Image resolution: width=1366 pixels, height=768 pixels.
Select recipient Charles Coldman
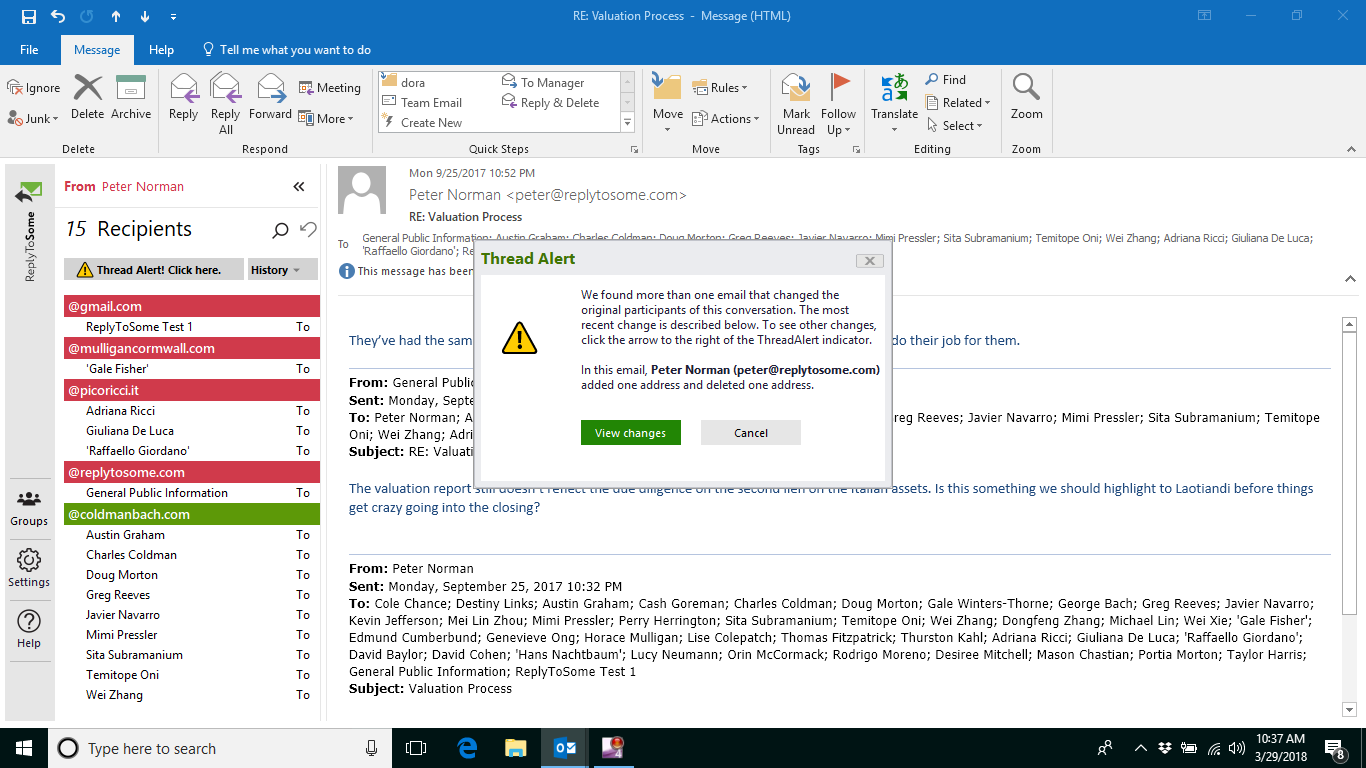coord(131,555)
